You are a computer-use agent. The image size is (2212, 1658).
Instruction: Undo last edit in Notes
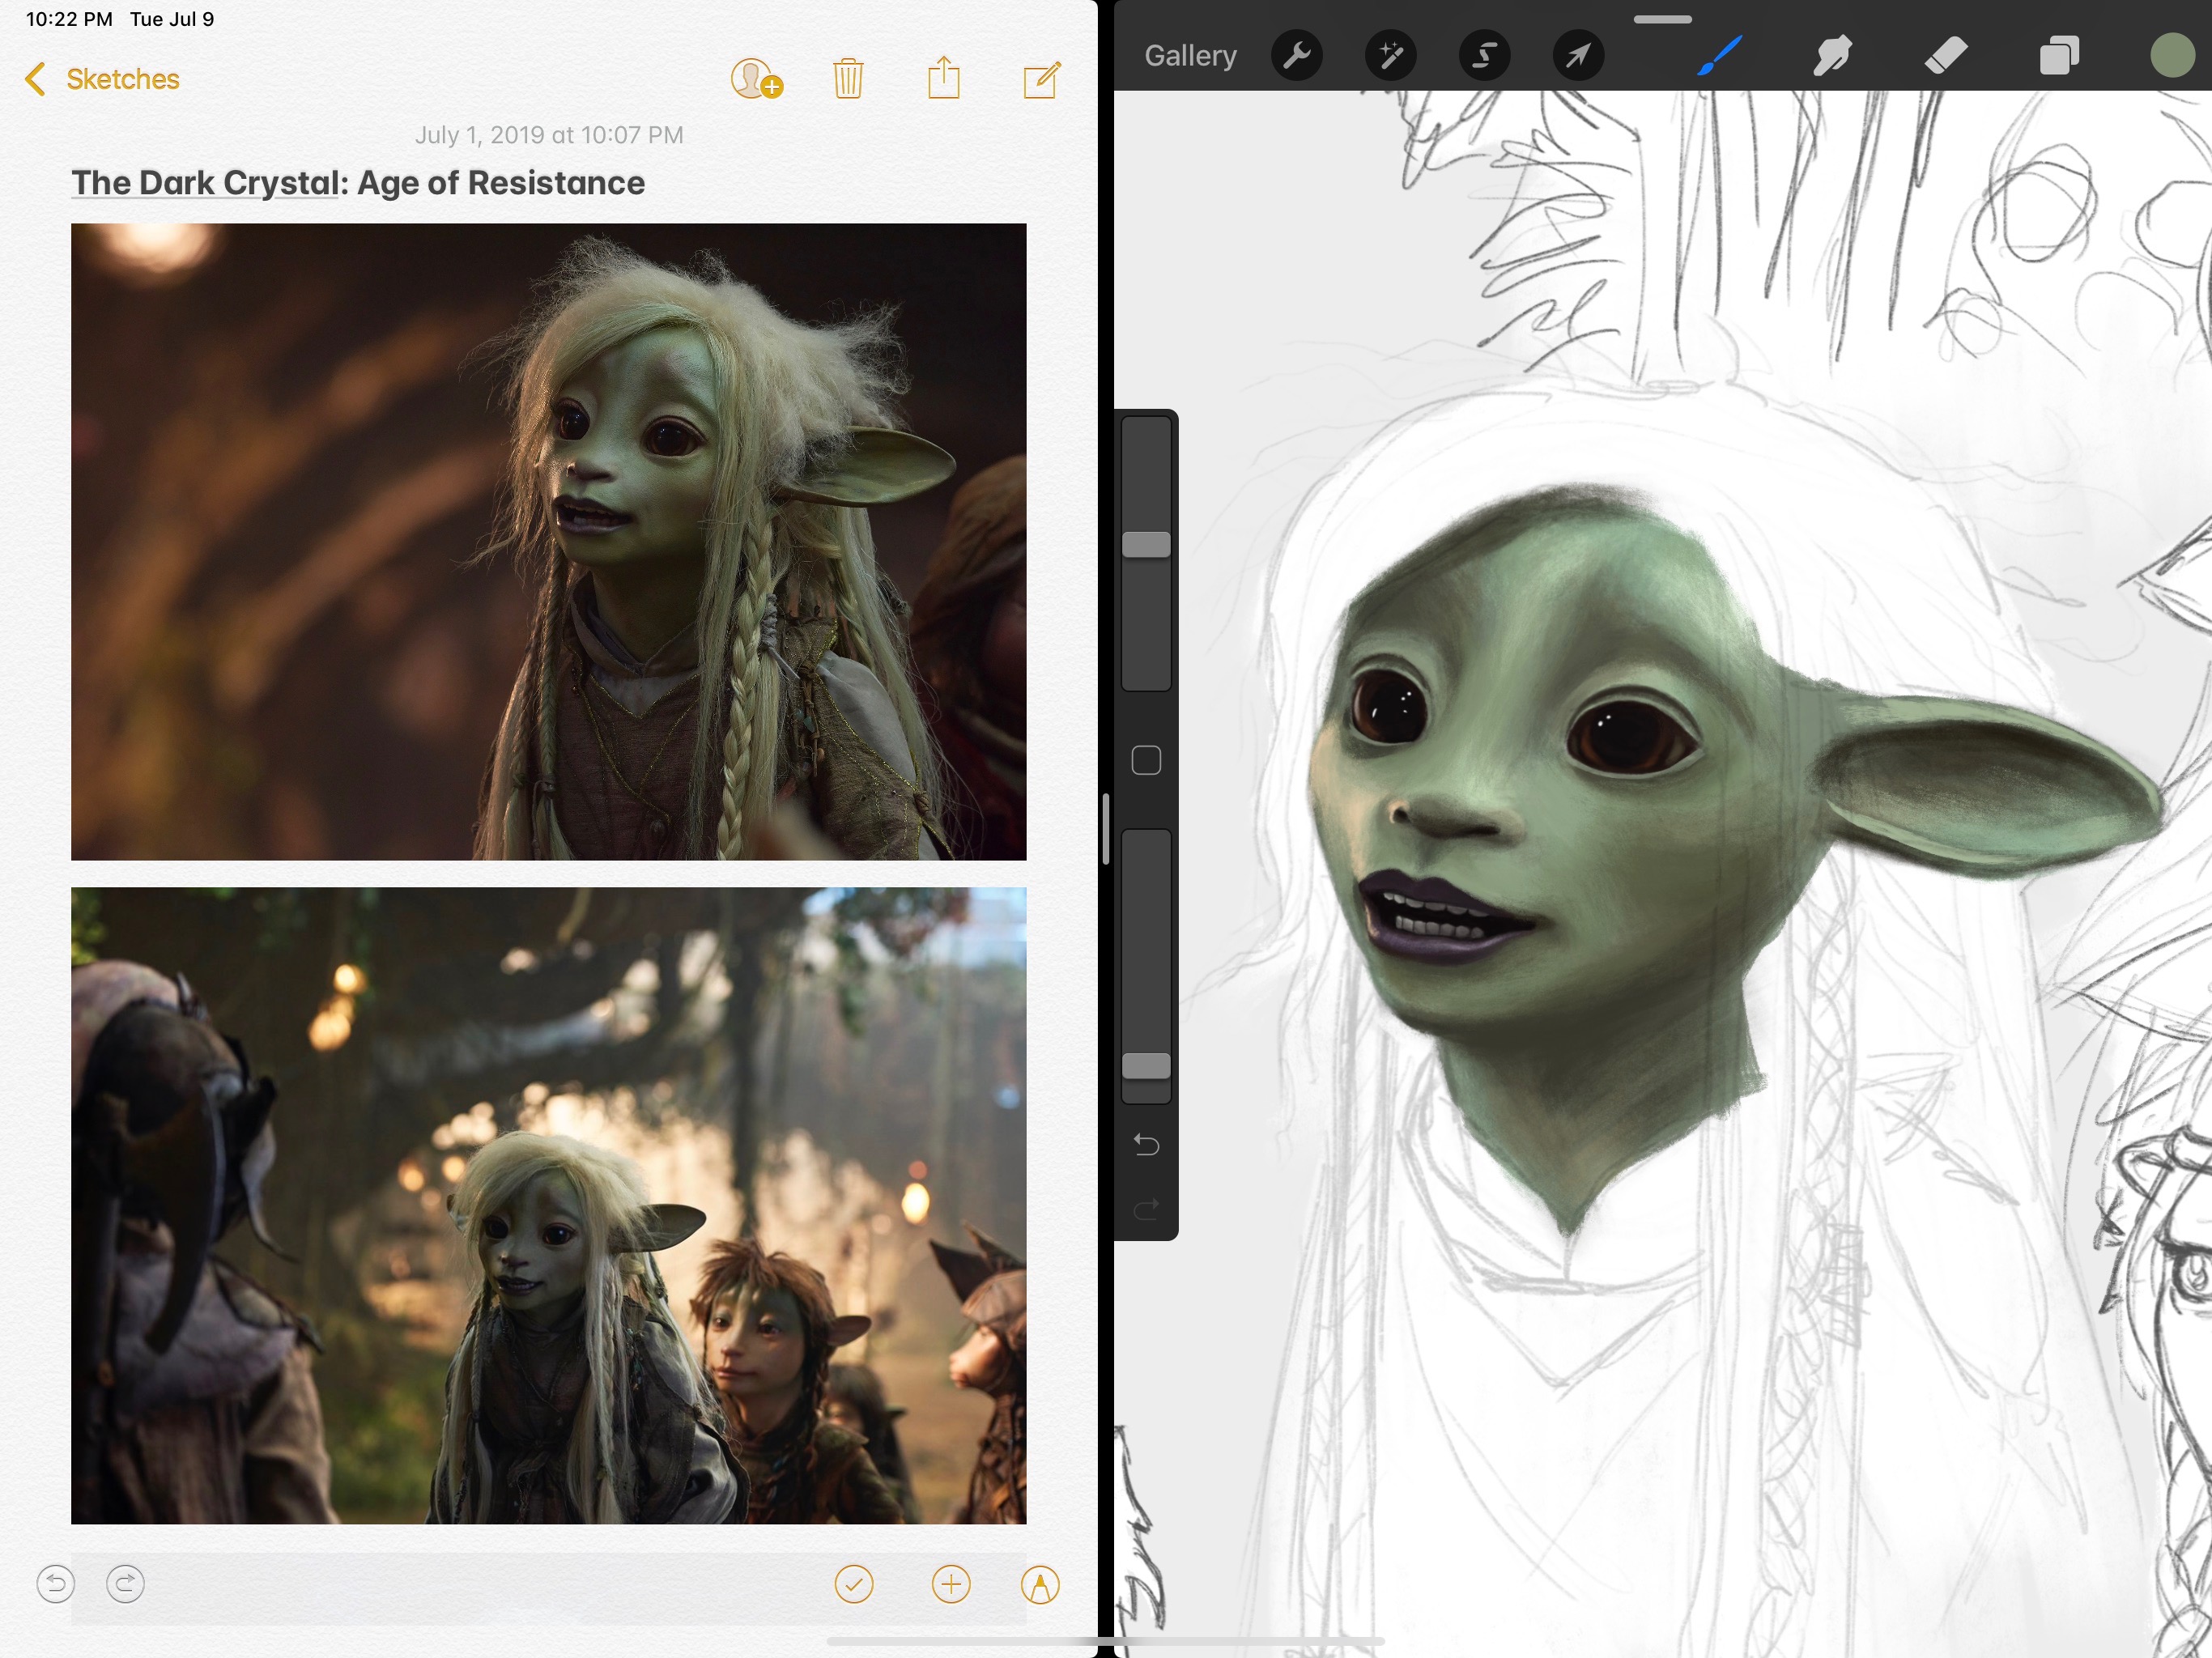[56, 1584]
